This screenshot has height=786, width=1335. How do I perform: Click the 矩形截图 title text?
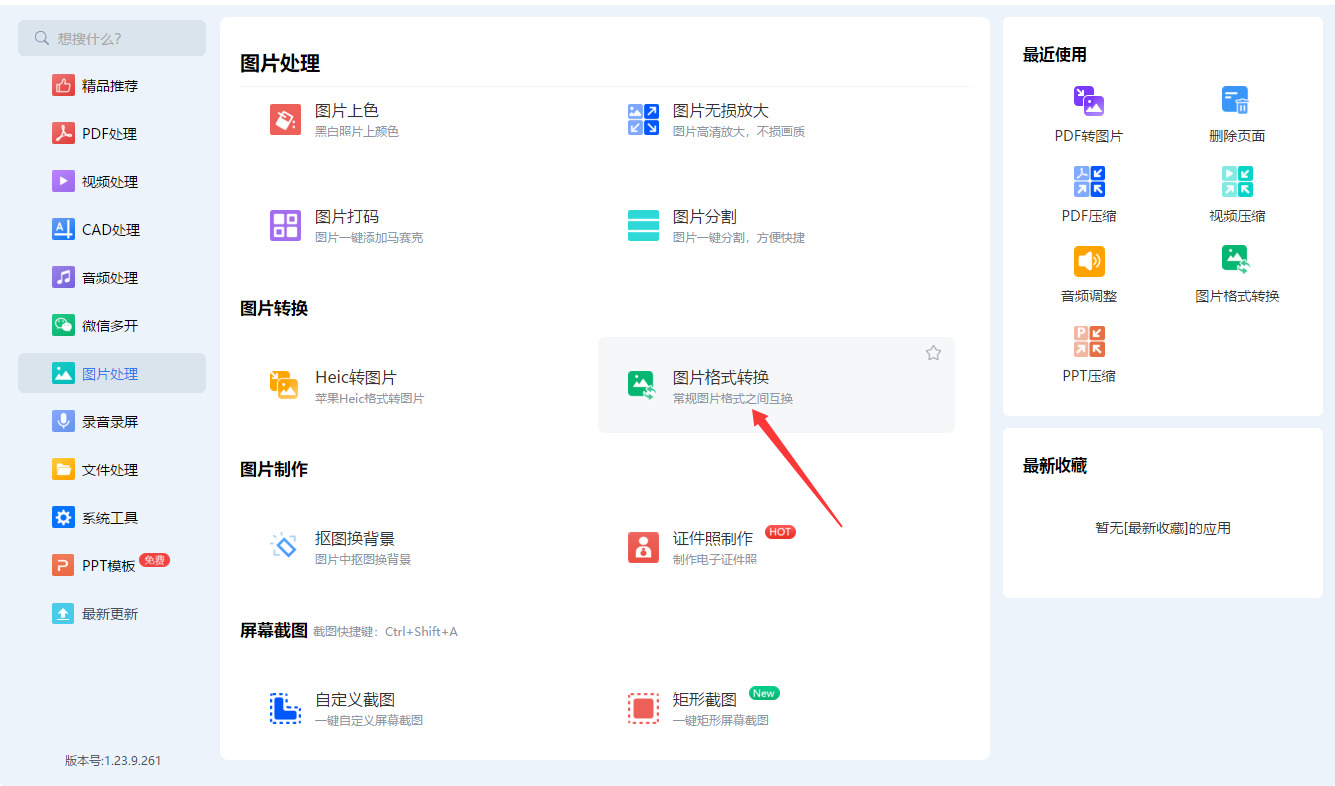[x=705, y=700]
